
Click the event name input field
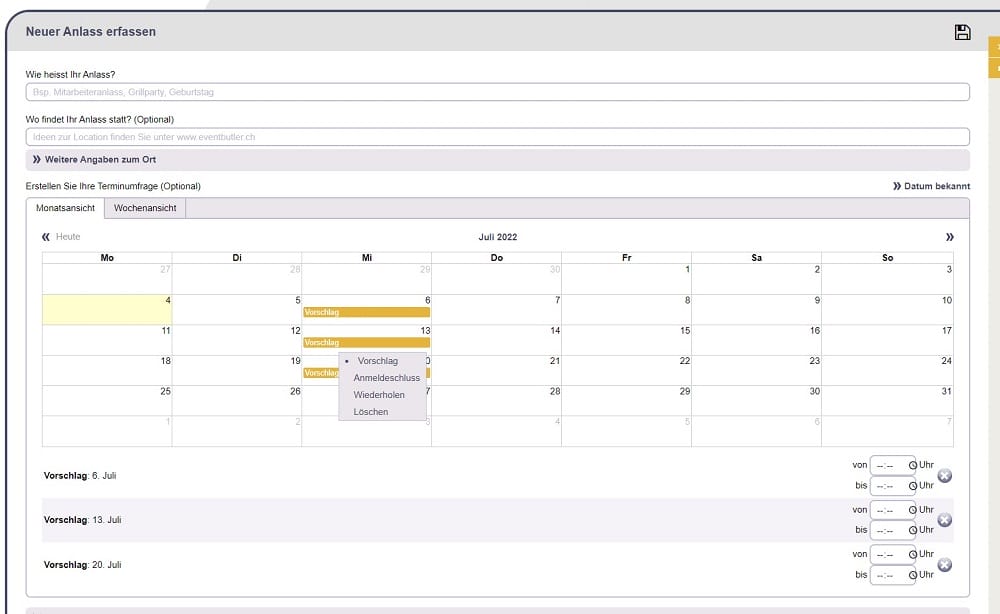[x=497, y=92]
